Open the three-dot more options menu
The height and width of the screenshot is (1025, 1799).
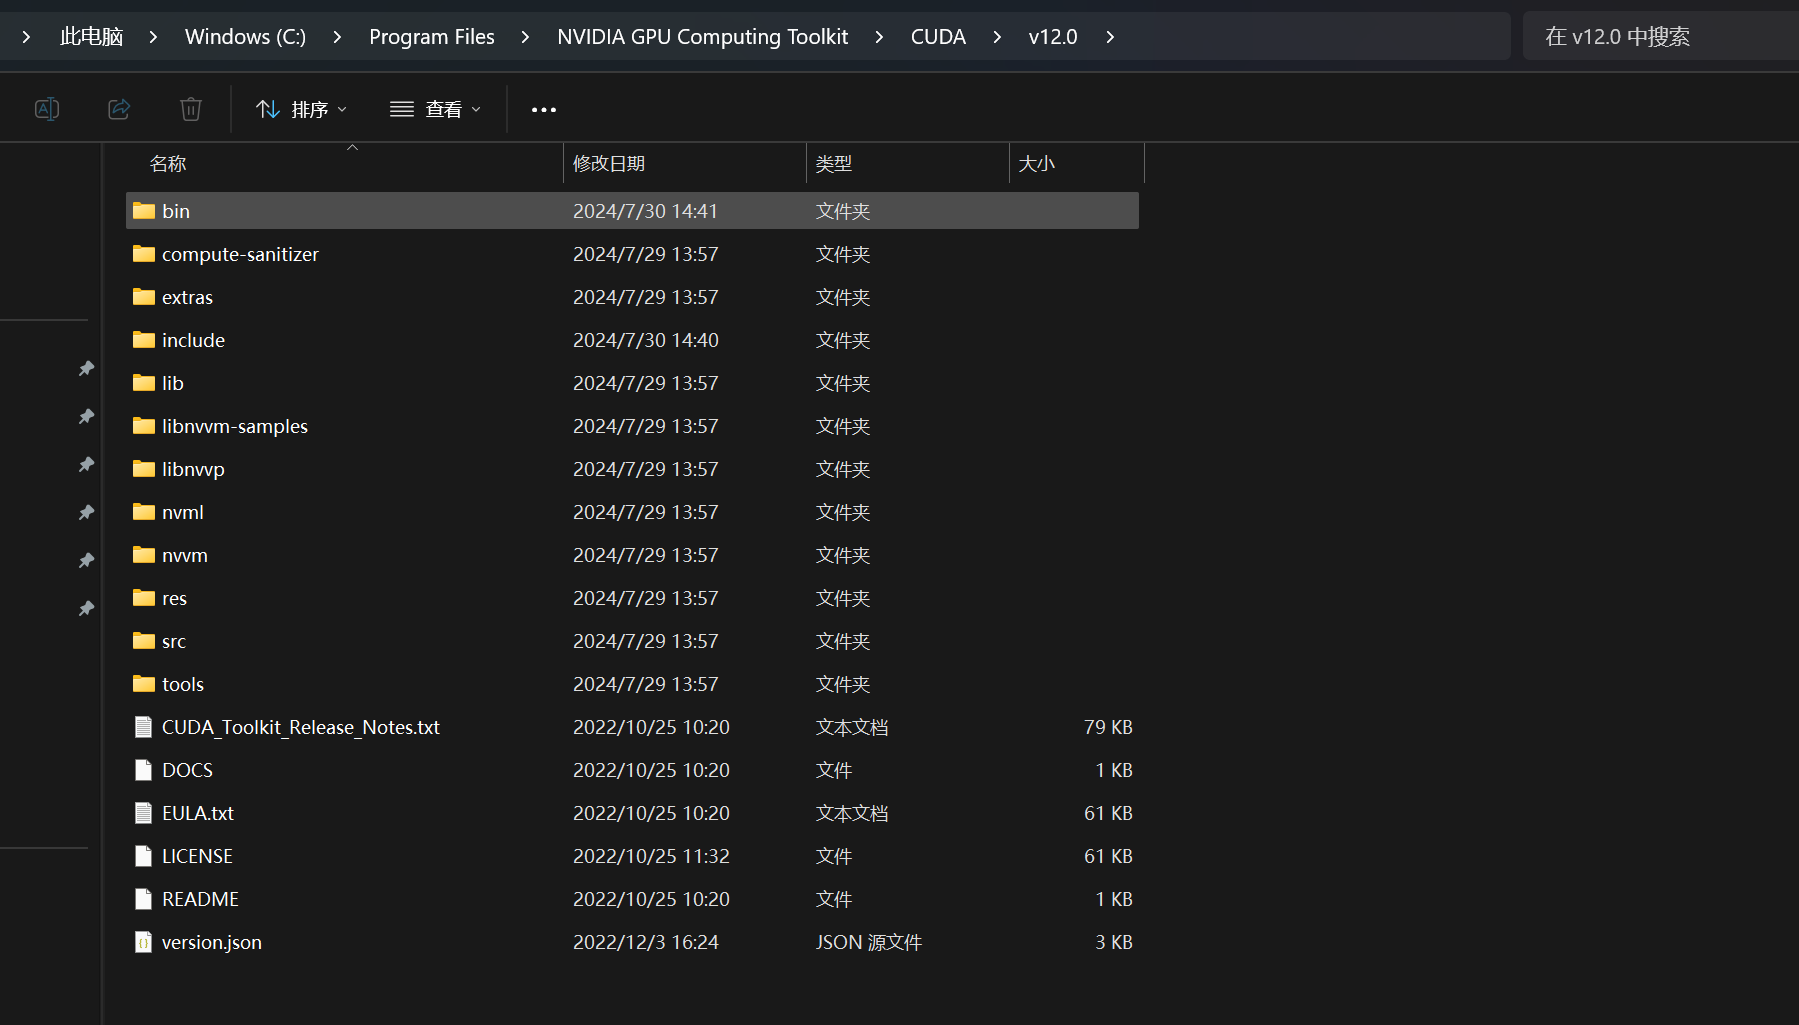coord(544,109)
